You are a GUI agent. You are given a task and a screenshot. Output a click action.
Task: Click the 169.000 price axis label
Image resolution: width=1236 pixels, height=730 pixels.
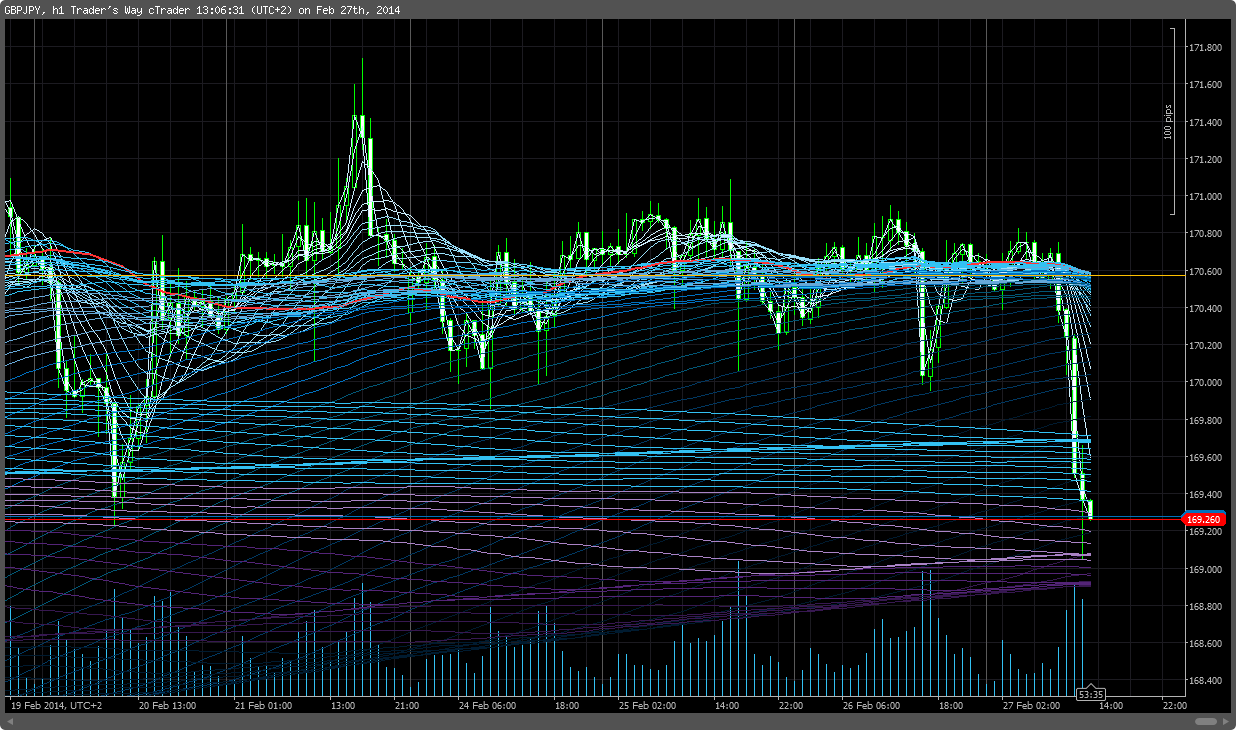click(x=1203, y=570)
